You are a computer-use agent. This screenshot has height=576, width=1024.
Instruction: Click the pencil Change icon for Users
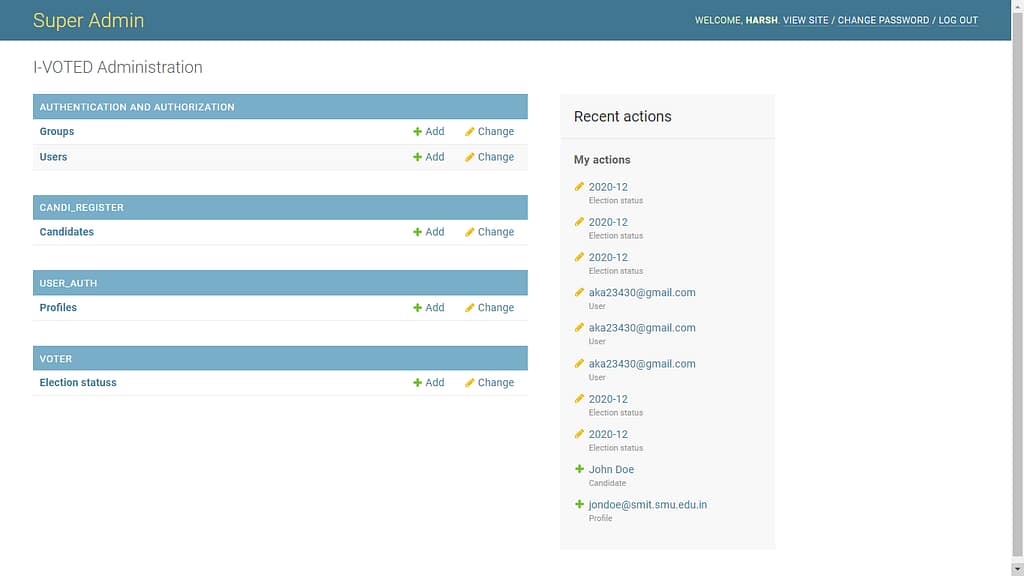tap(467, 157)
